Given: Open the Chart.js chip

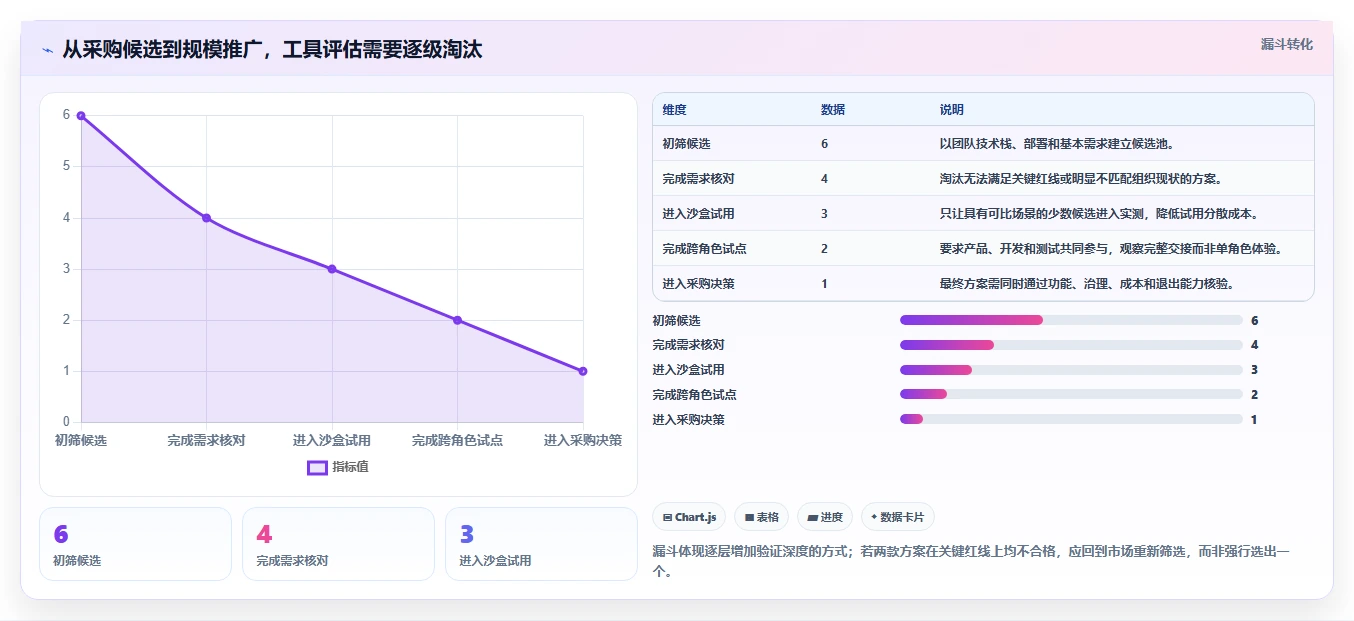Looking at the screenshot, I should [x=689, y=517].
